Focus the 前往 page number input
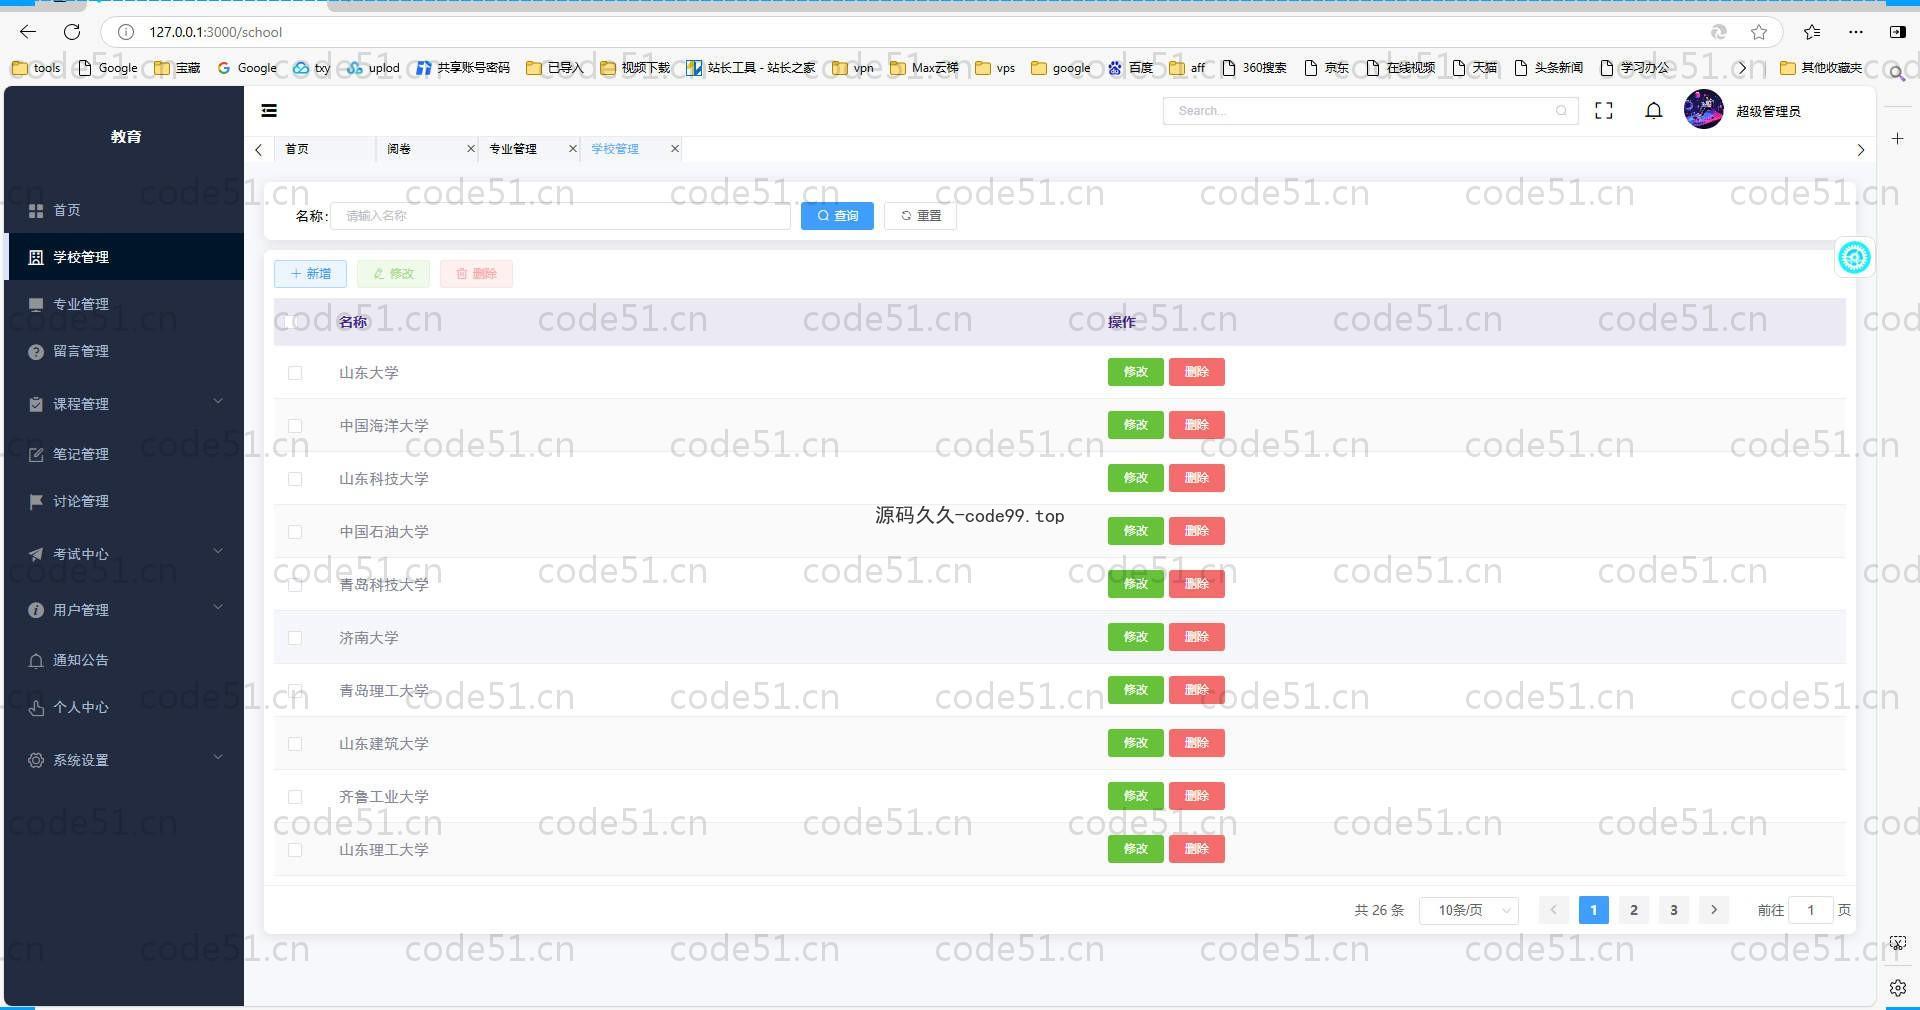Screen dimensions: 1920x1010 tap(1810, 910)
